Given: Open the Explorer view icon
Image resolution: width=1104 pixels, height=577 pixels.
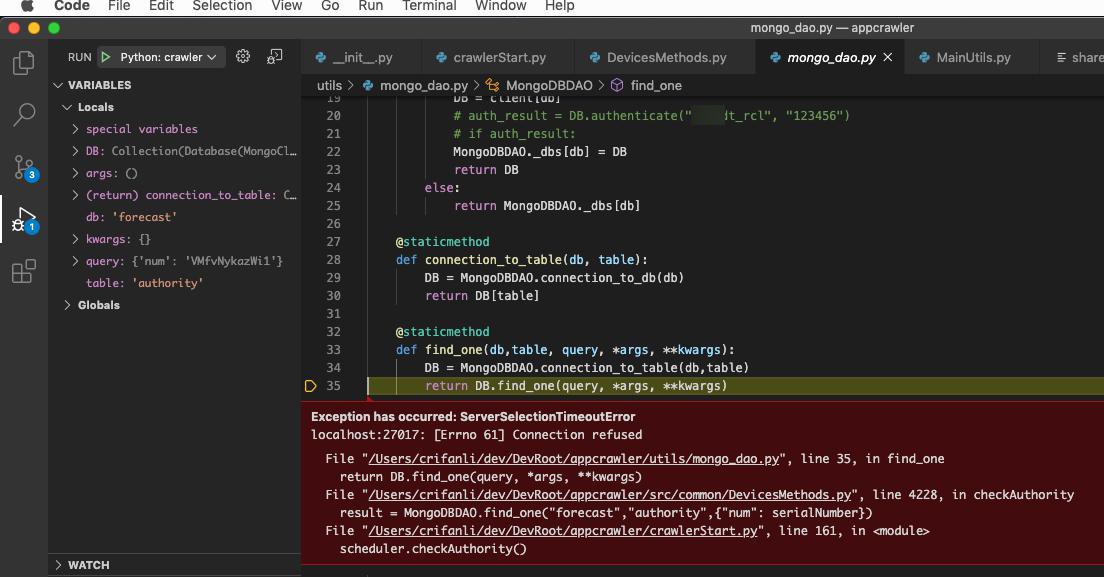Looking at the screenshot, I should (23, 63).
